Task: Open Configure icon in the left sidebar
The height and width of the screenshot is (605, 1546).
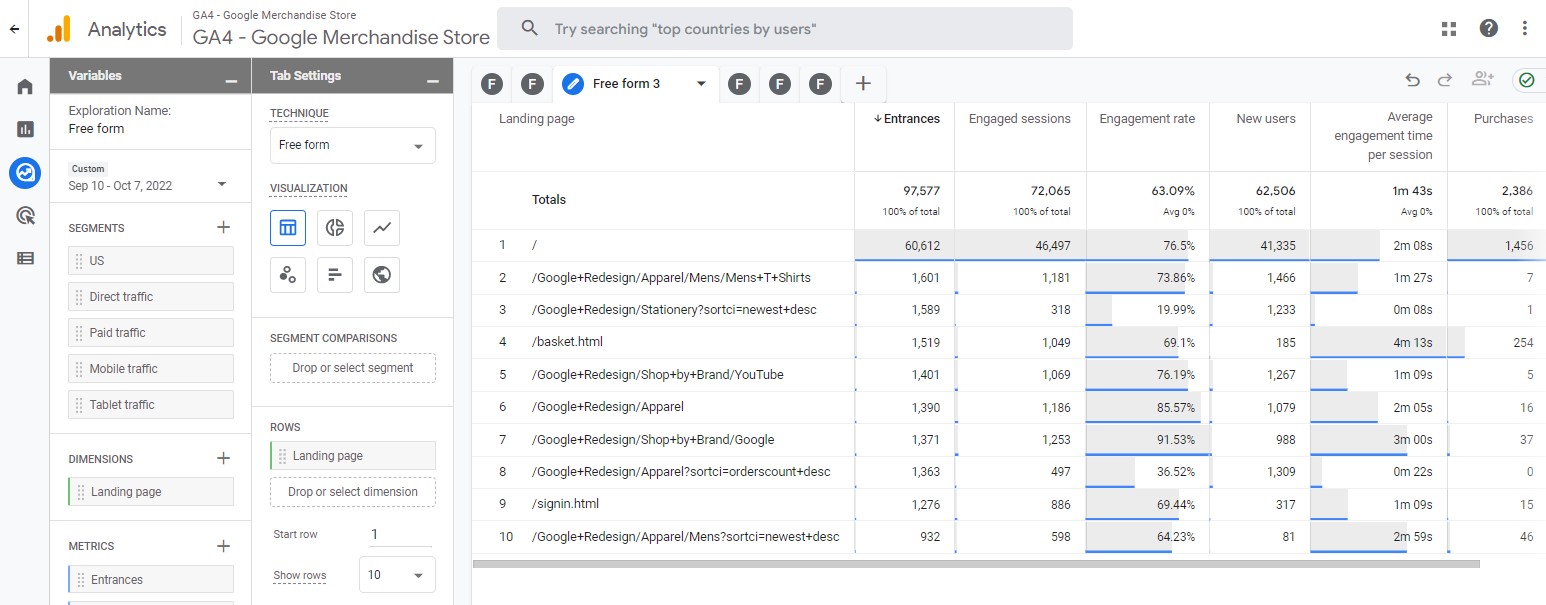Action: pos(25,258)
